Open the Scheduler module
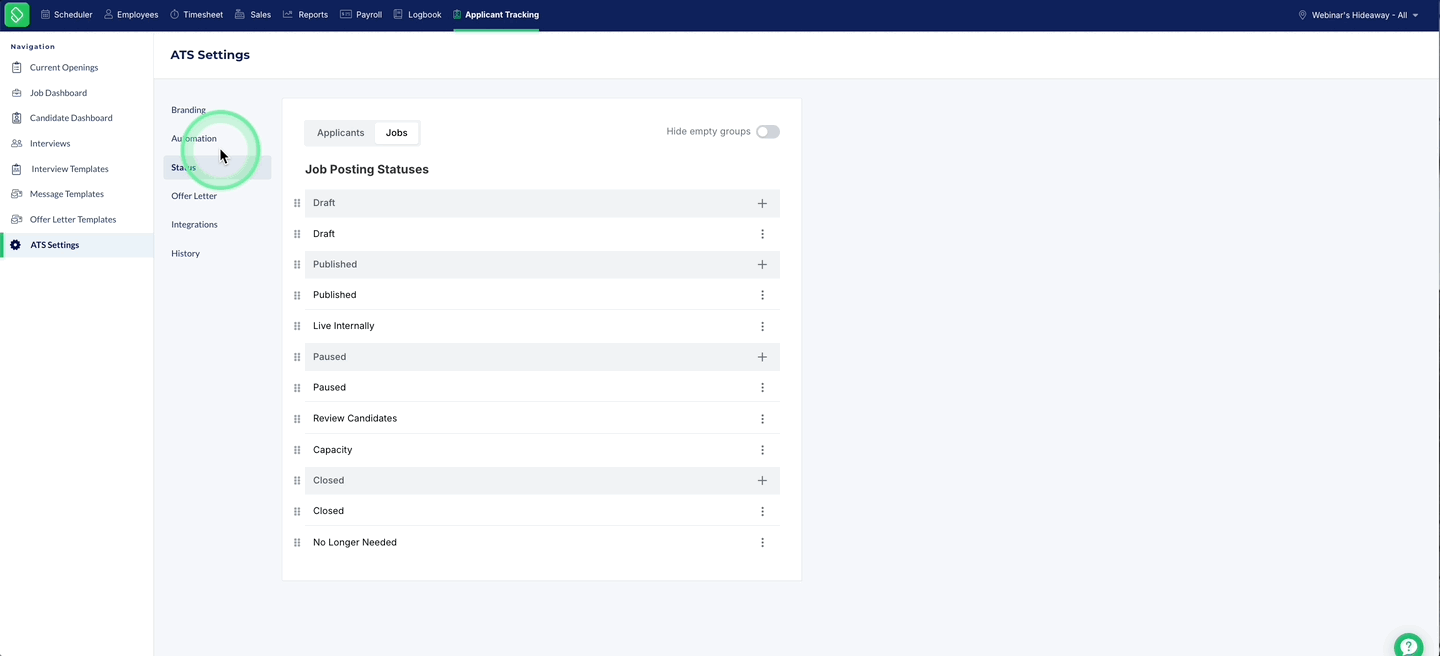Image resolution: width=1440 pixels, height=656 pixels. click(x=66, y=15)
